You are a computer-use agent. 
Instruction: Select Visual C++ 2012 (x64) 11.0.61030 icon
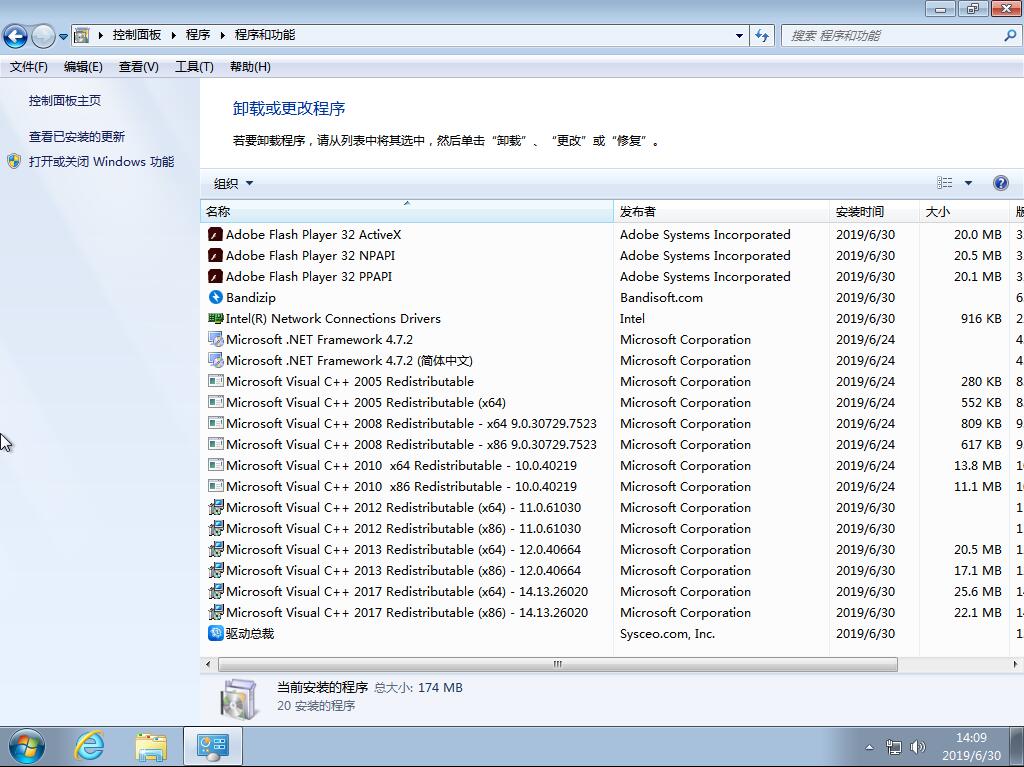click(x=215, y=507)
